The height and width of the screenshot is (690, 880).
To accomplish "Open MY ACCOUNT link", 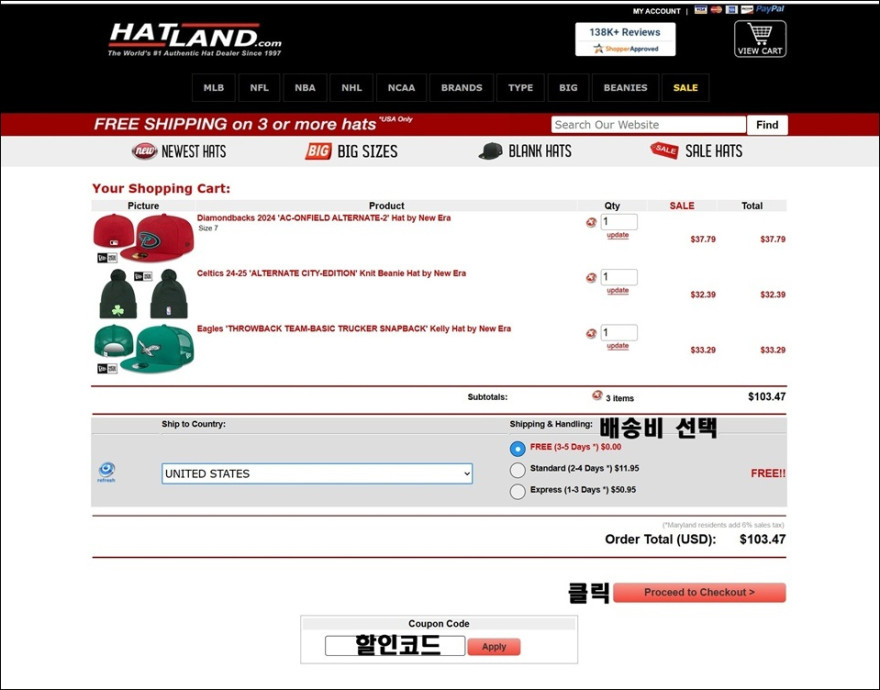I will (x=657, y=11).
